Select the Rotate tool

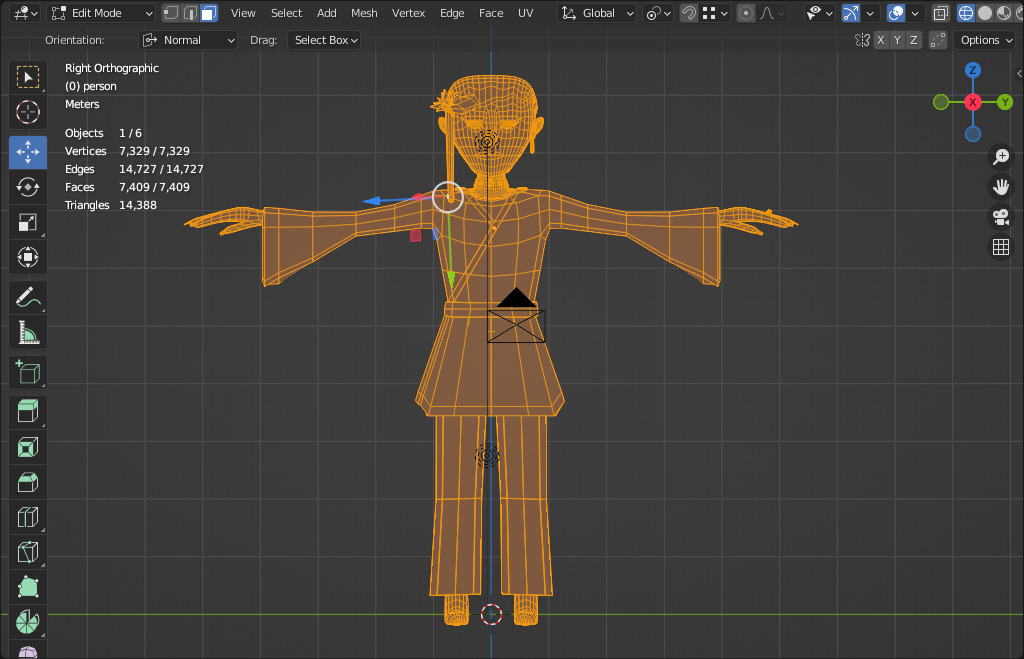click(27, 187)
